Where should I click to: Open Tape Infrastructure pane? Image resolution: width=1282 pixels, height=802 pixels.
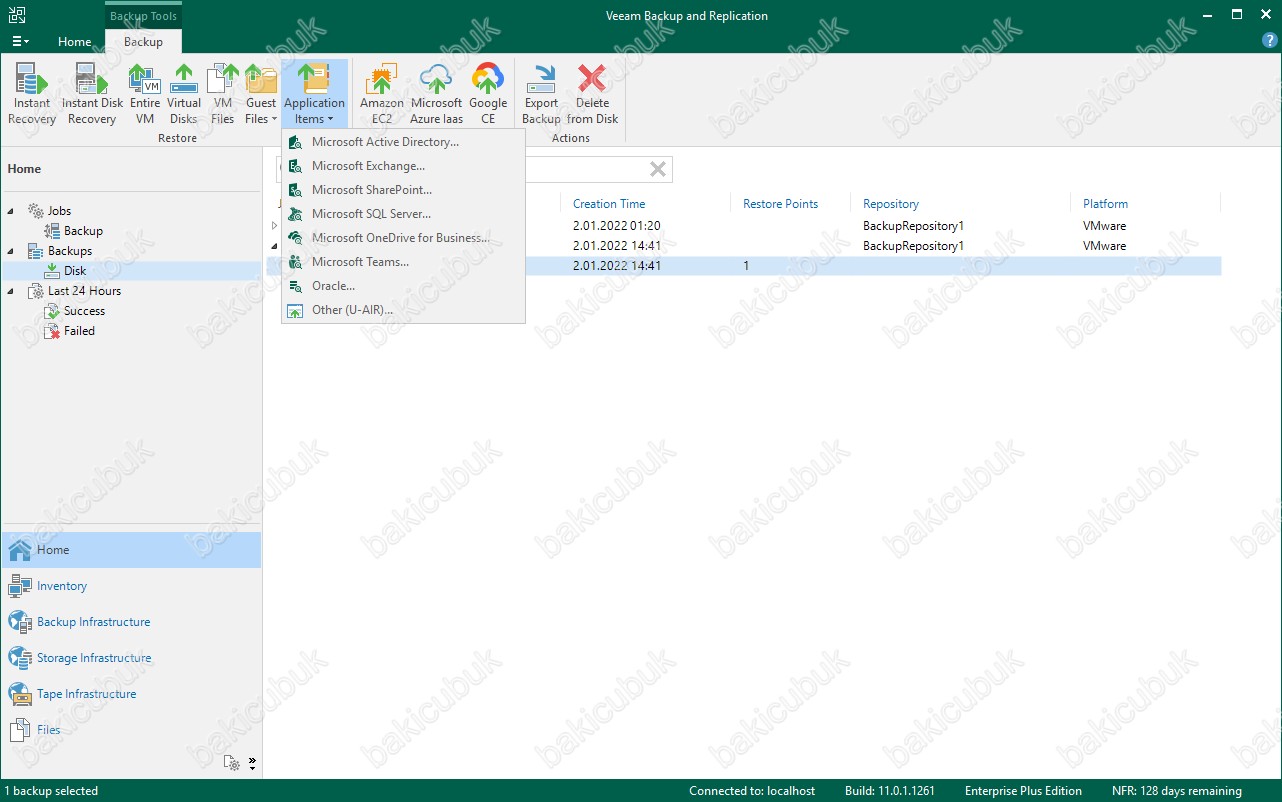coord(131,694)
